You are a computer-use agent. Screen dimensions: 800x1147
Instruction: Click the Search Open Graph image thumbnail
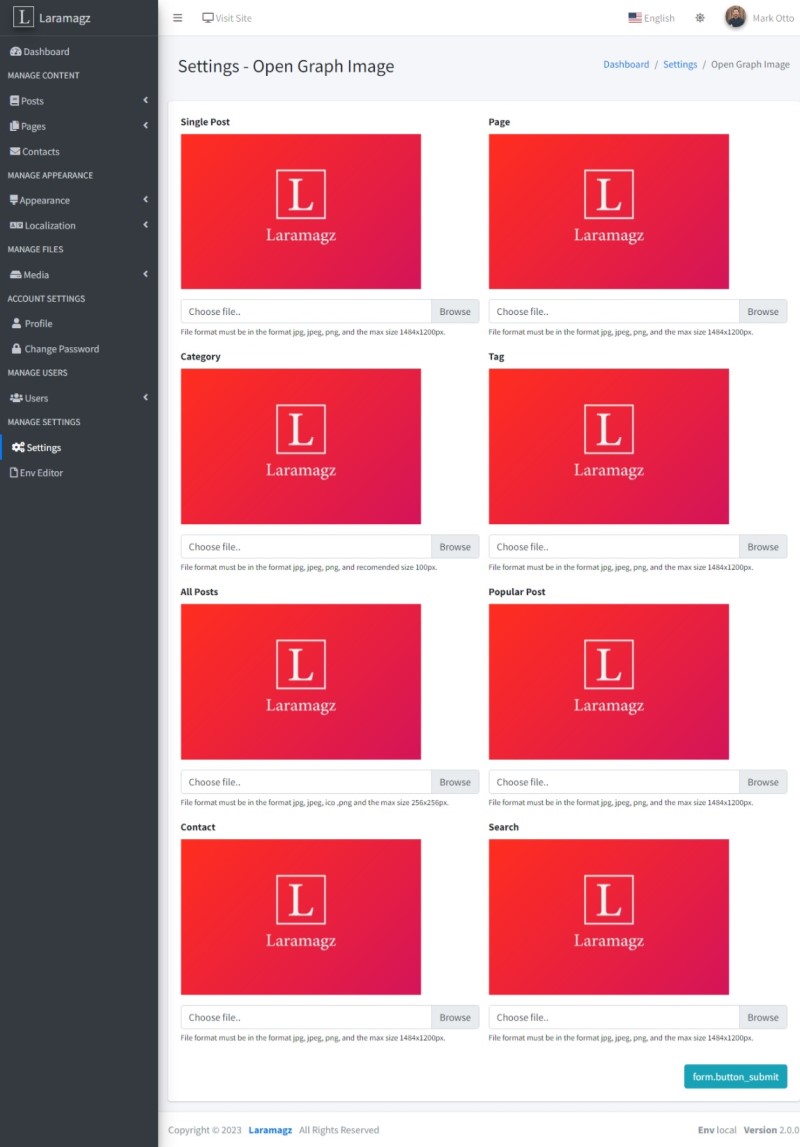(608, 917)
